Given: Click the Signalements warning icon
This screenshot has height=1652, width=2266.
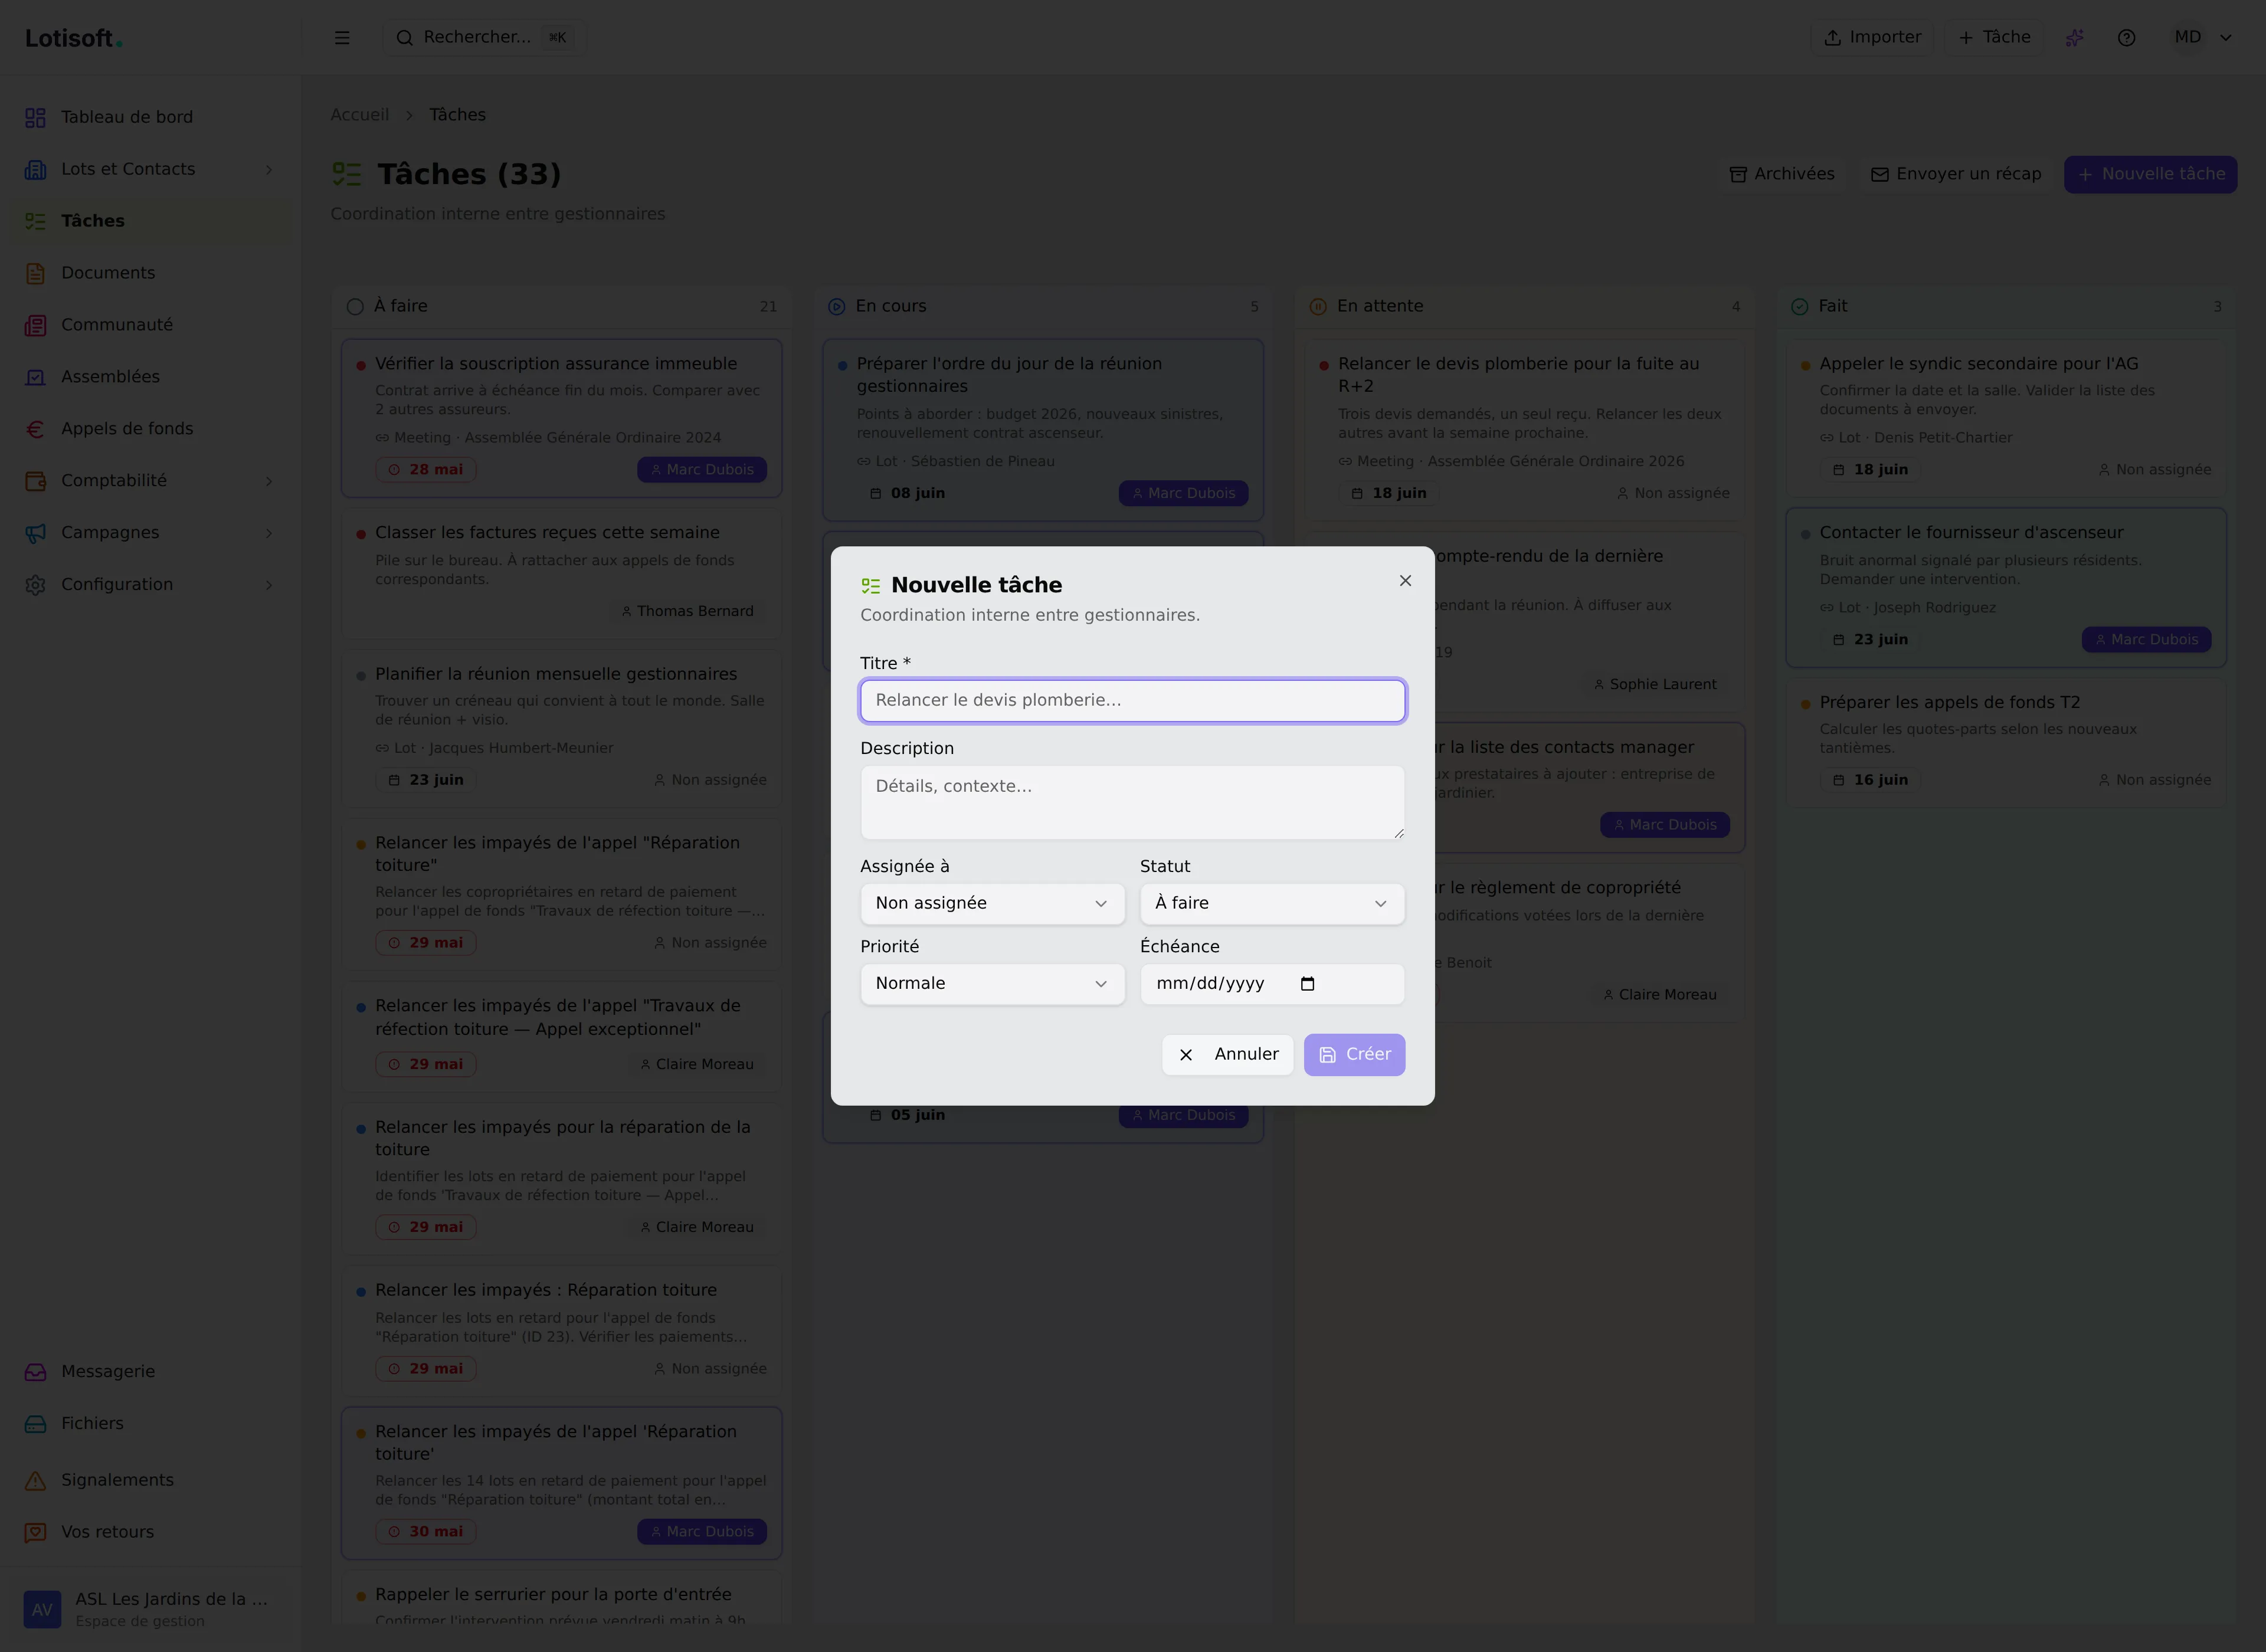Looking at the screenshot, I should tap(36, 1480).
